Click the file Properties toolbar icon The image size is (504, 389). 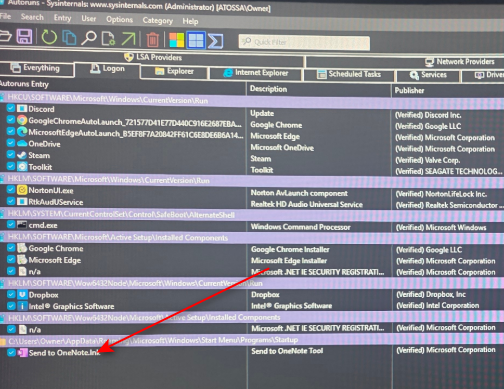[x=108, y=39]
